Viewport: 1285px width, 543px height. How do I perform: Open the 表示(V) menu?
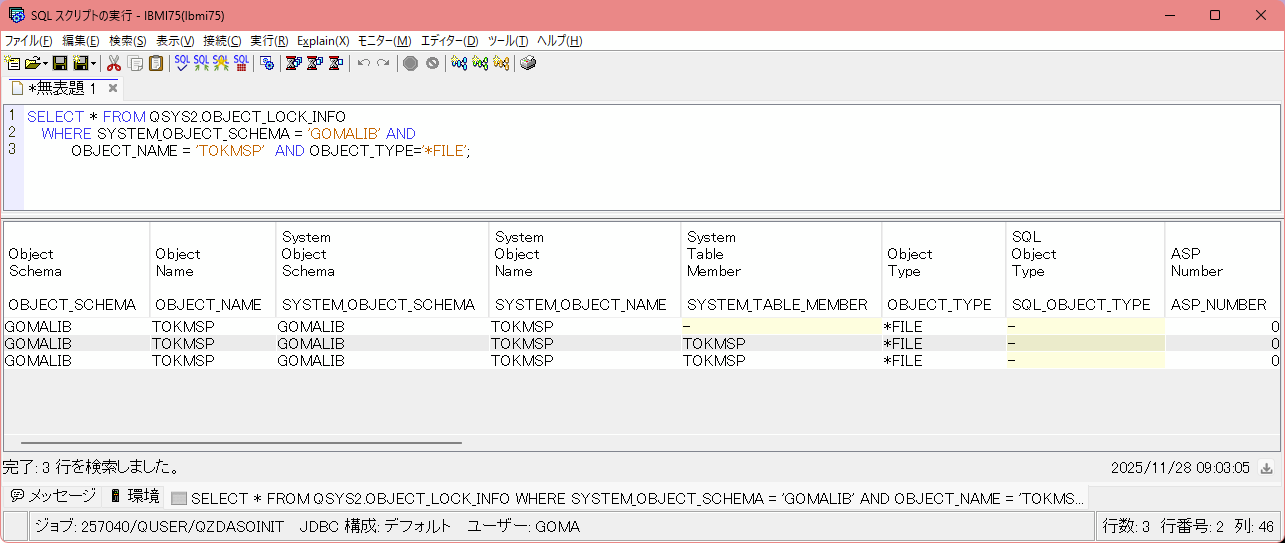(x=175, y=41)
